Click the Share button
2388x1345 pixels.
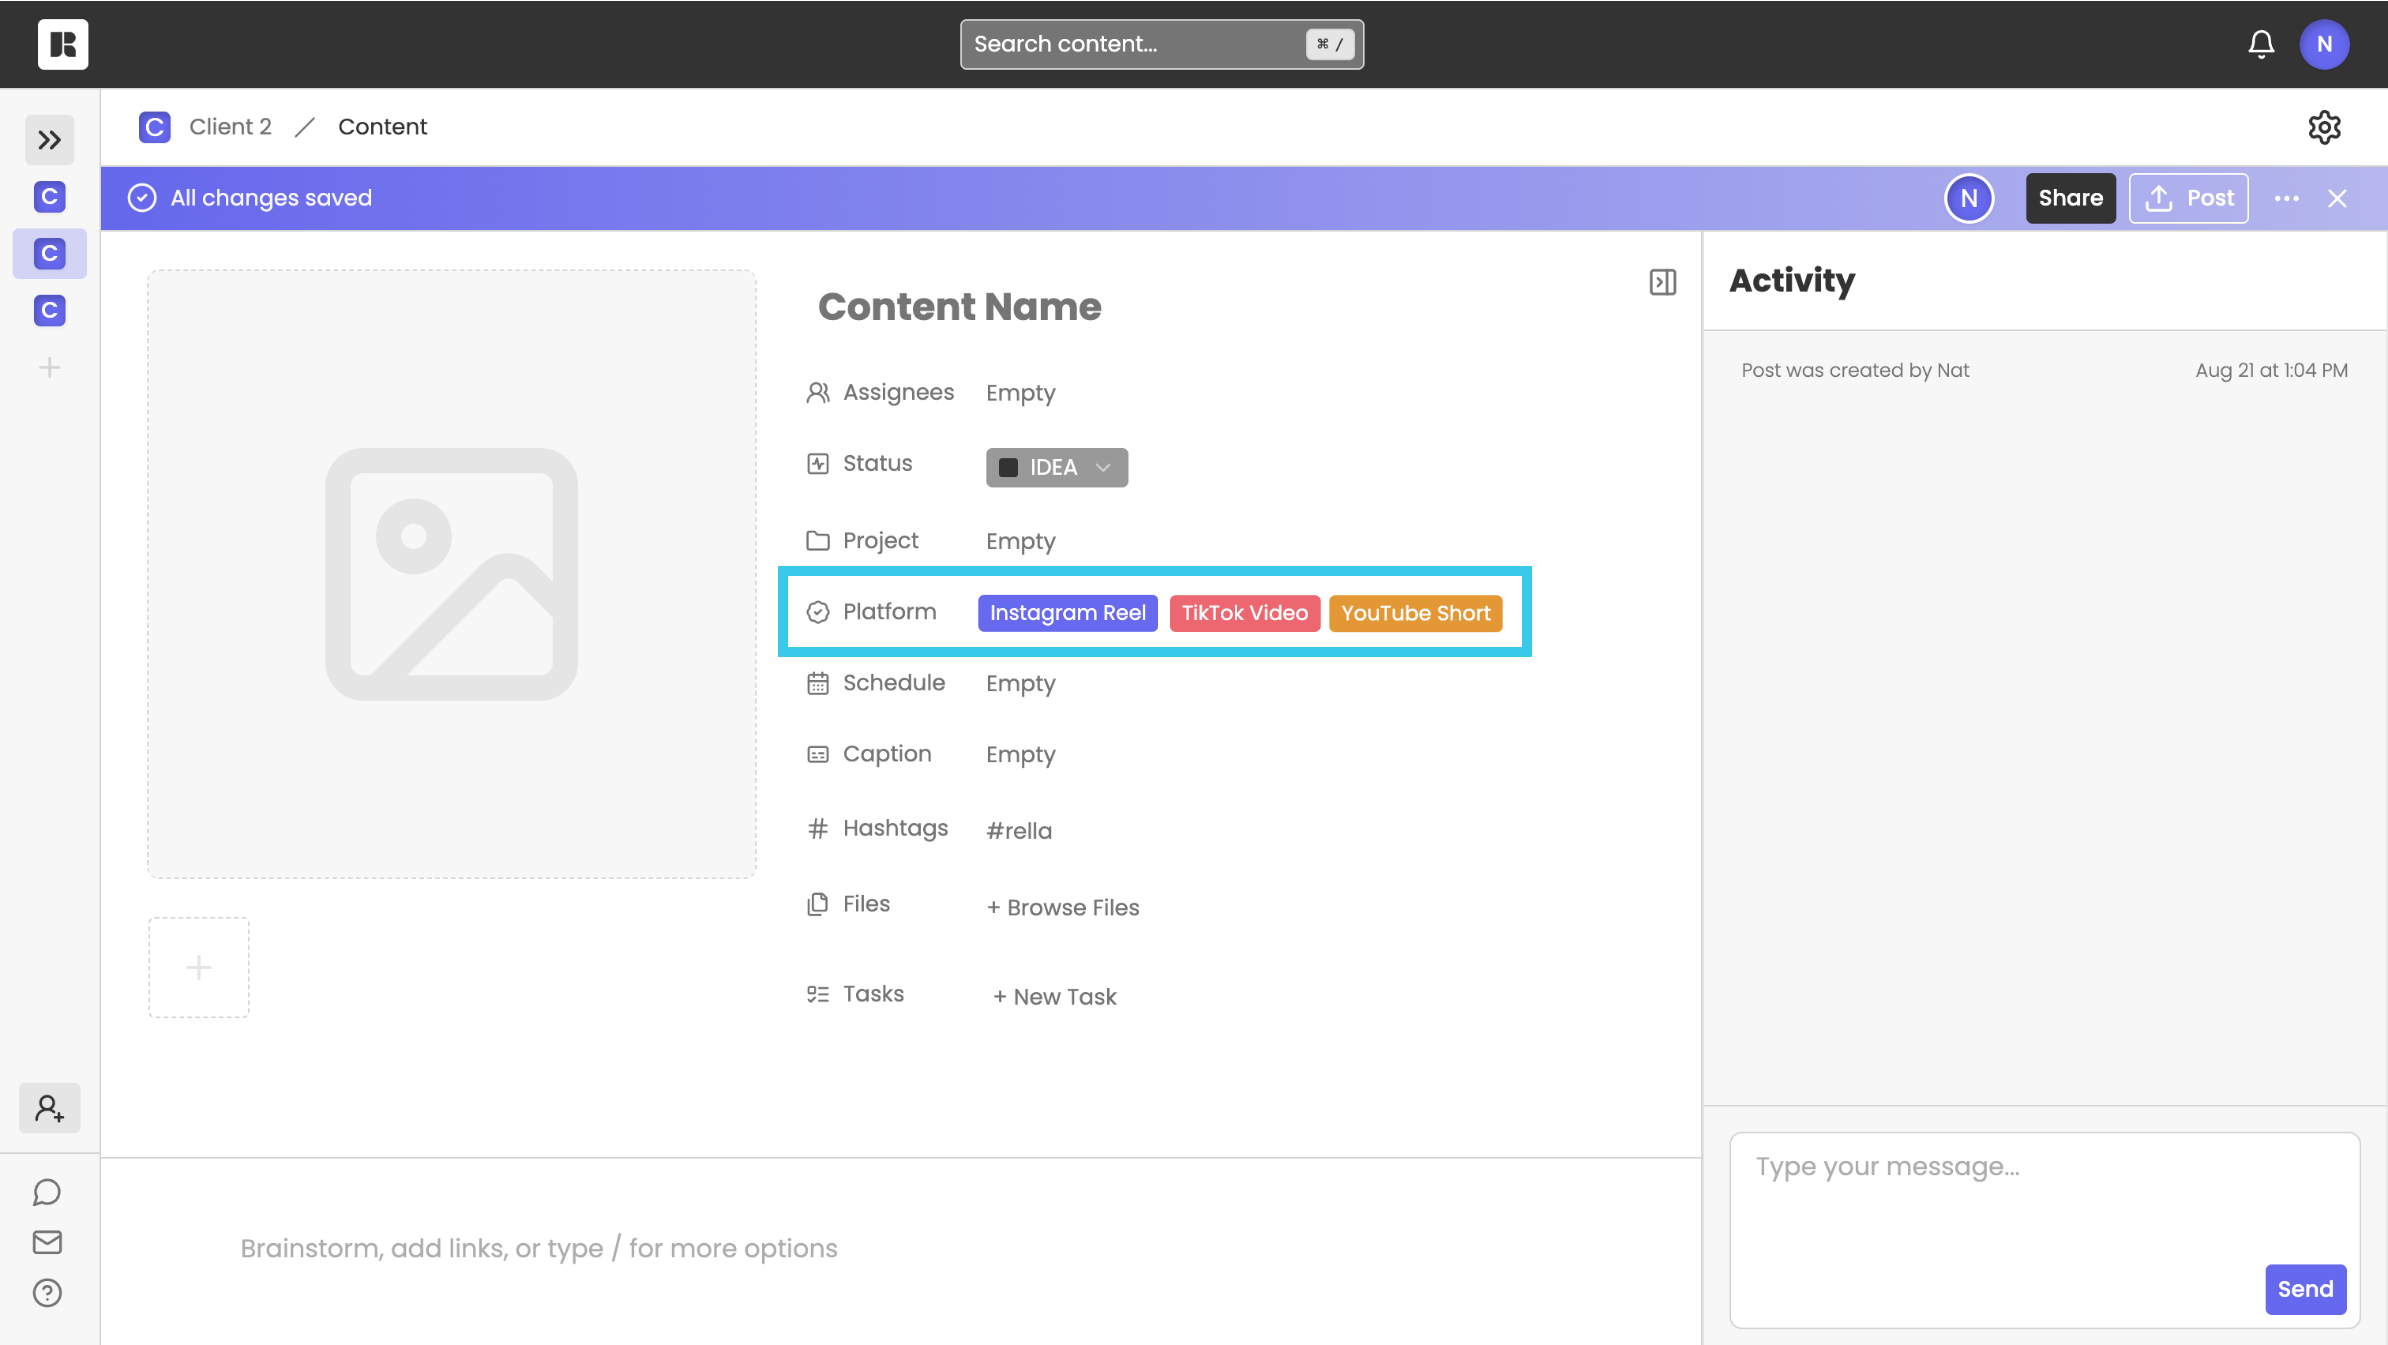2070,198
